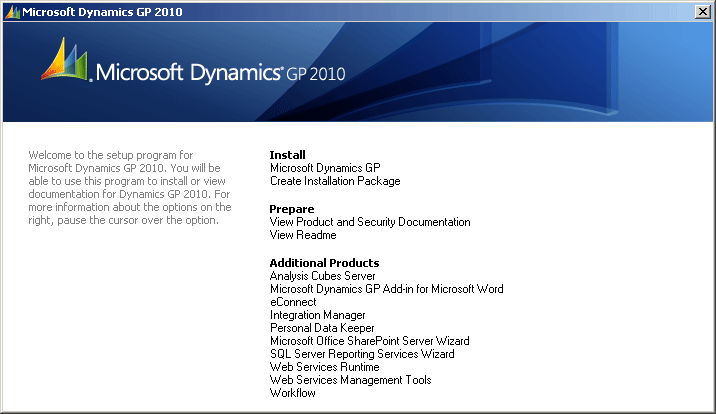
Task: Close the Dynamics GP 2010 setup window
Action: pyautogui.click(x=703, y=11)
